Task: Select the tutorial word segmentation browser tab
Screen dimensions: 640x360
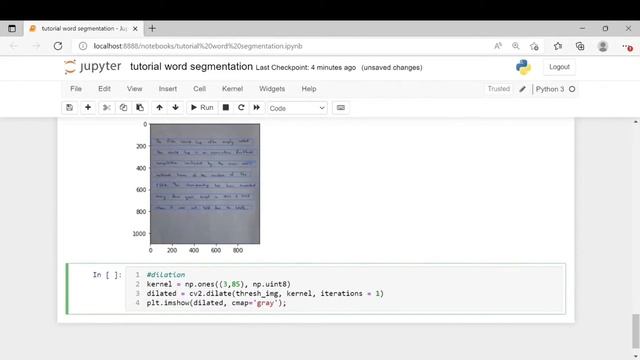Action: tap(84, 29)
